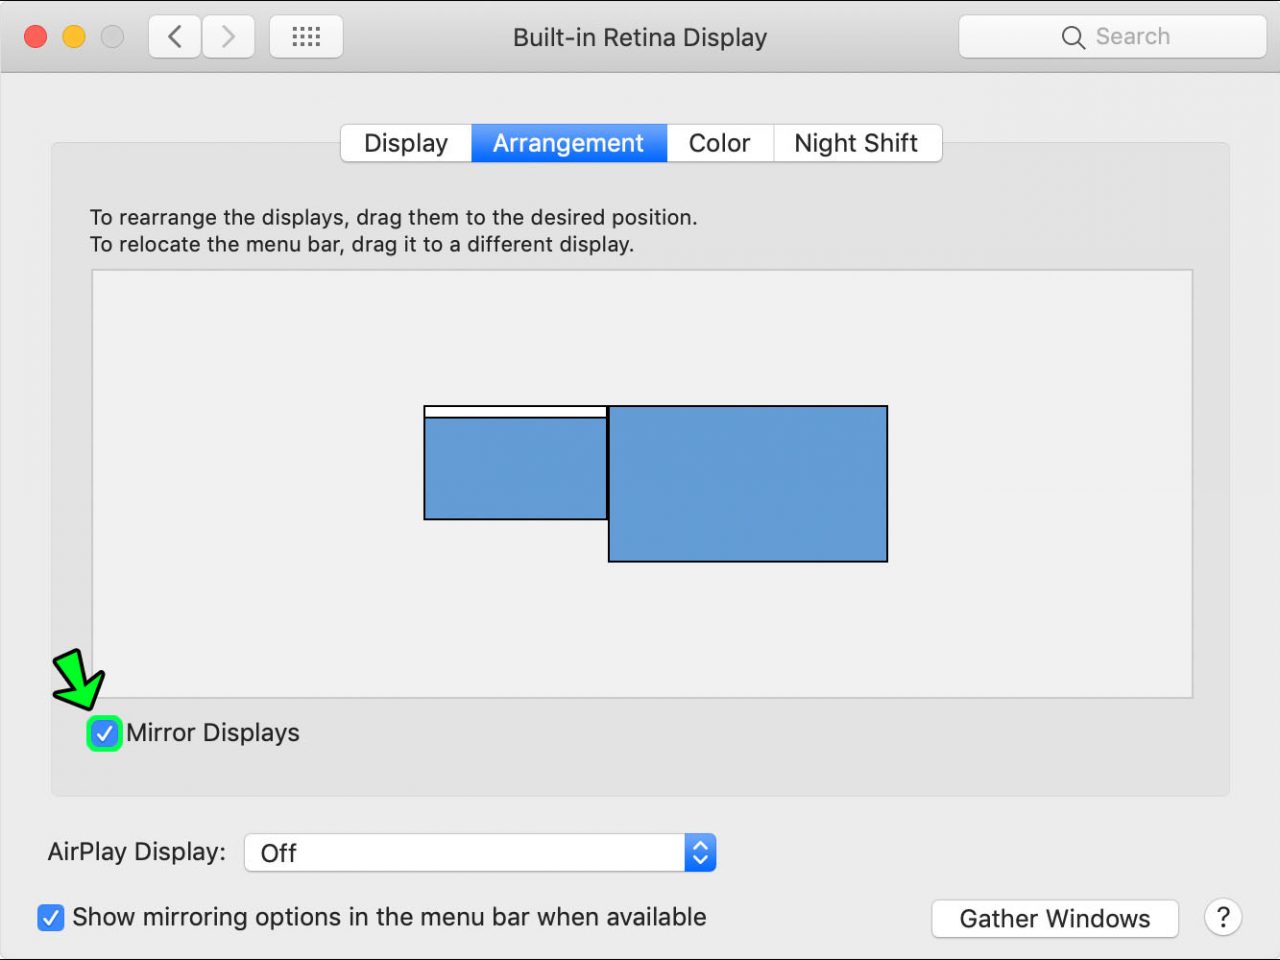1280x960 pixels.
Task: Open the Color tab
Action: pos(719,143)
